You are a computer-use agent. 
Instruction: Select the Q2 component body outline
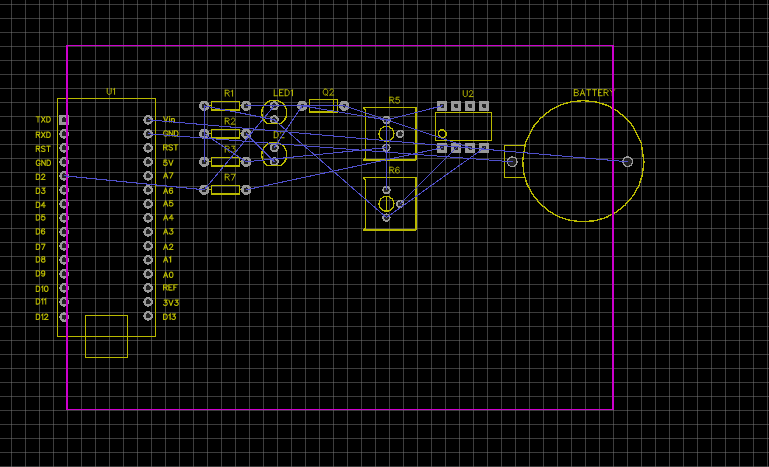pos(323,106)
